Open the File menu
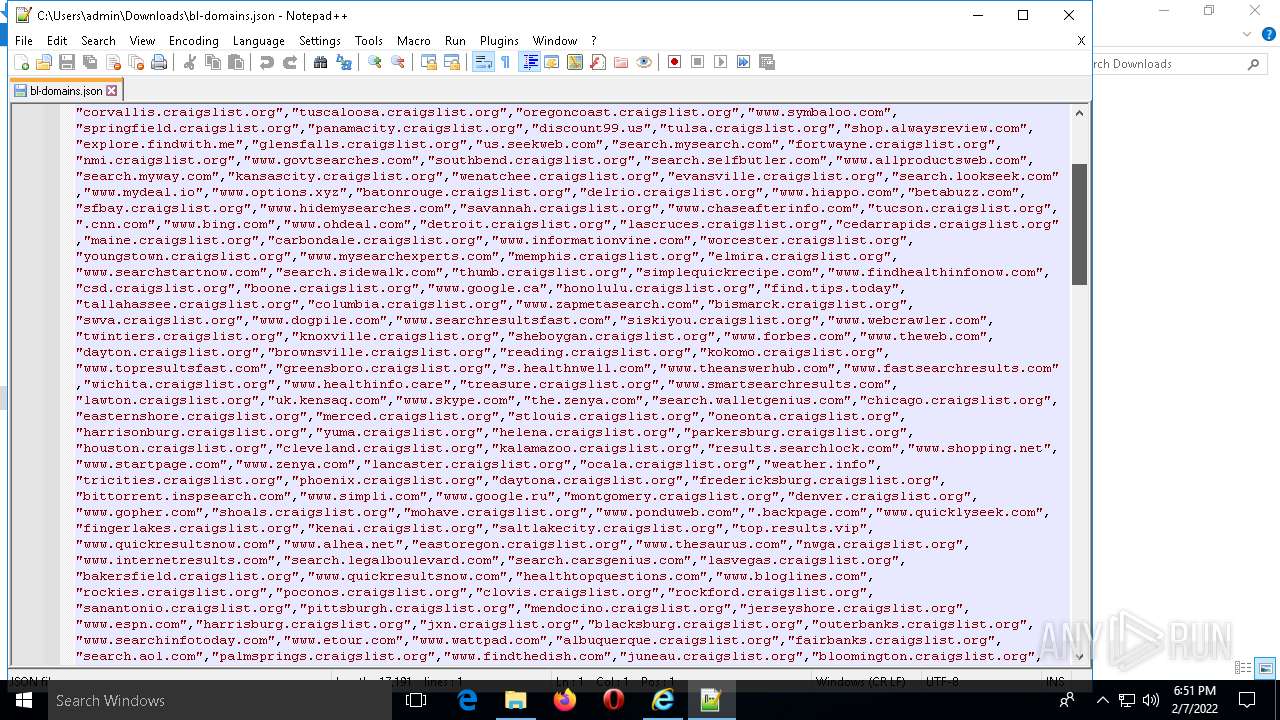The width and height of the screenshot is (1280, 720). click(x=24, y=41)
